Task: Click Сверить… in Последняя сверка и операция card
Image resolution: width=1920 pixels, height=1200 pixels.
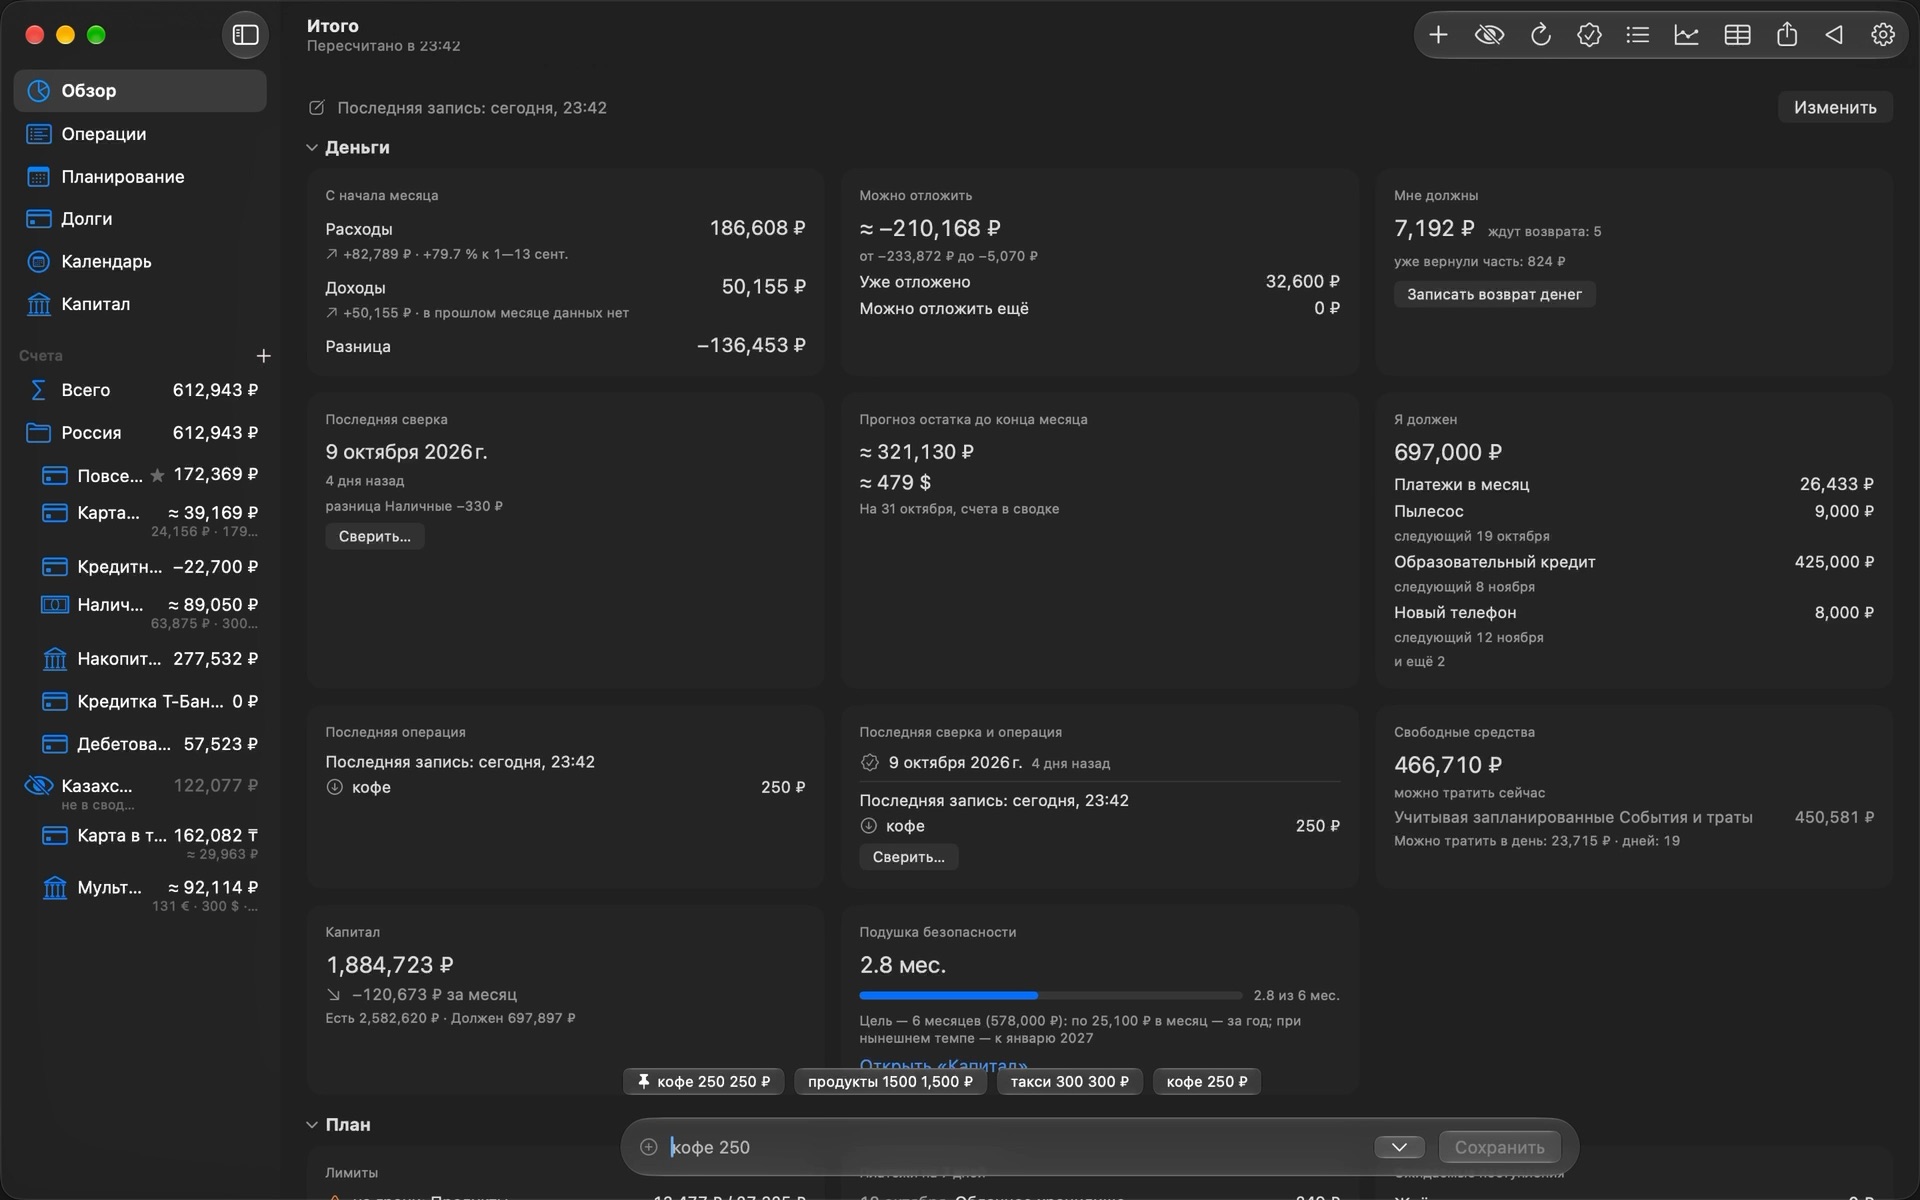Action: click(x=908, y=857)
